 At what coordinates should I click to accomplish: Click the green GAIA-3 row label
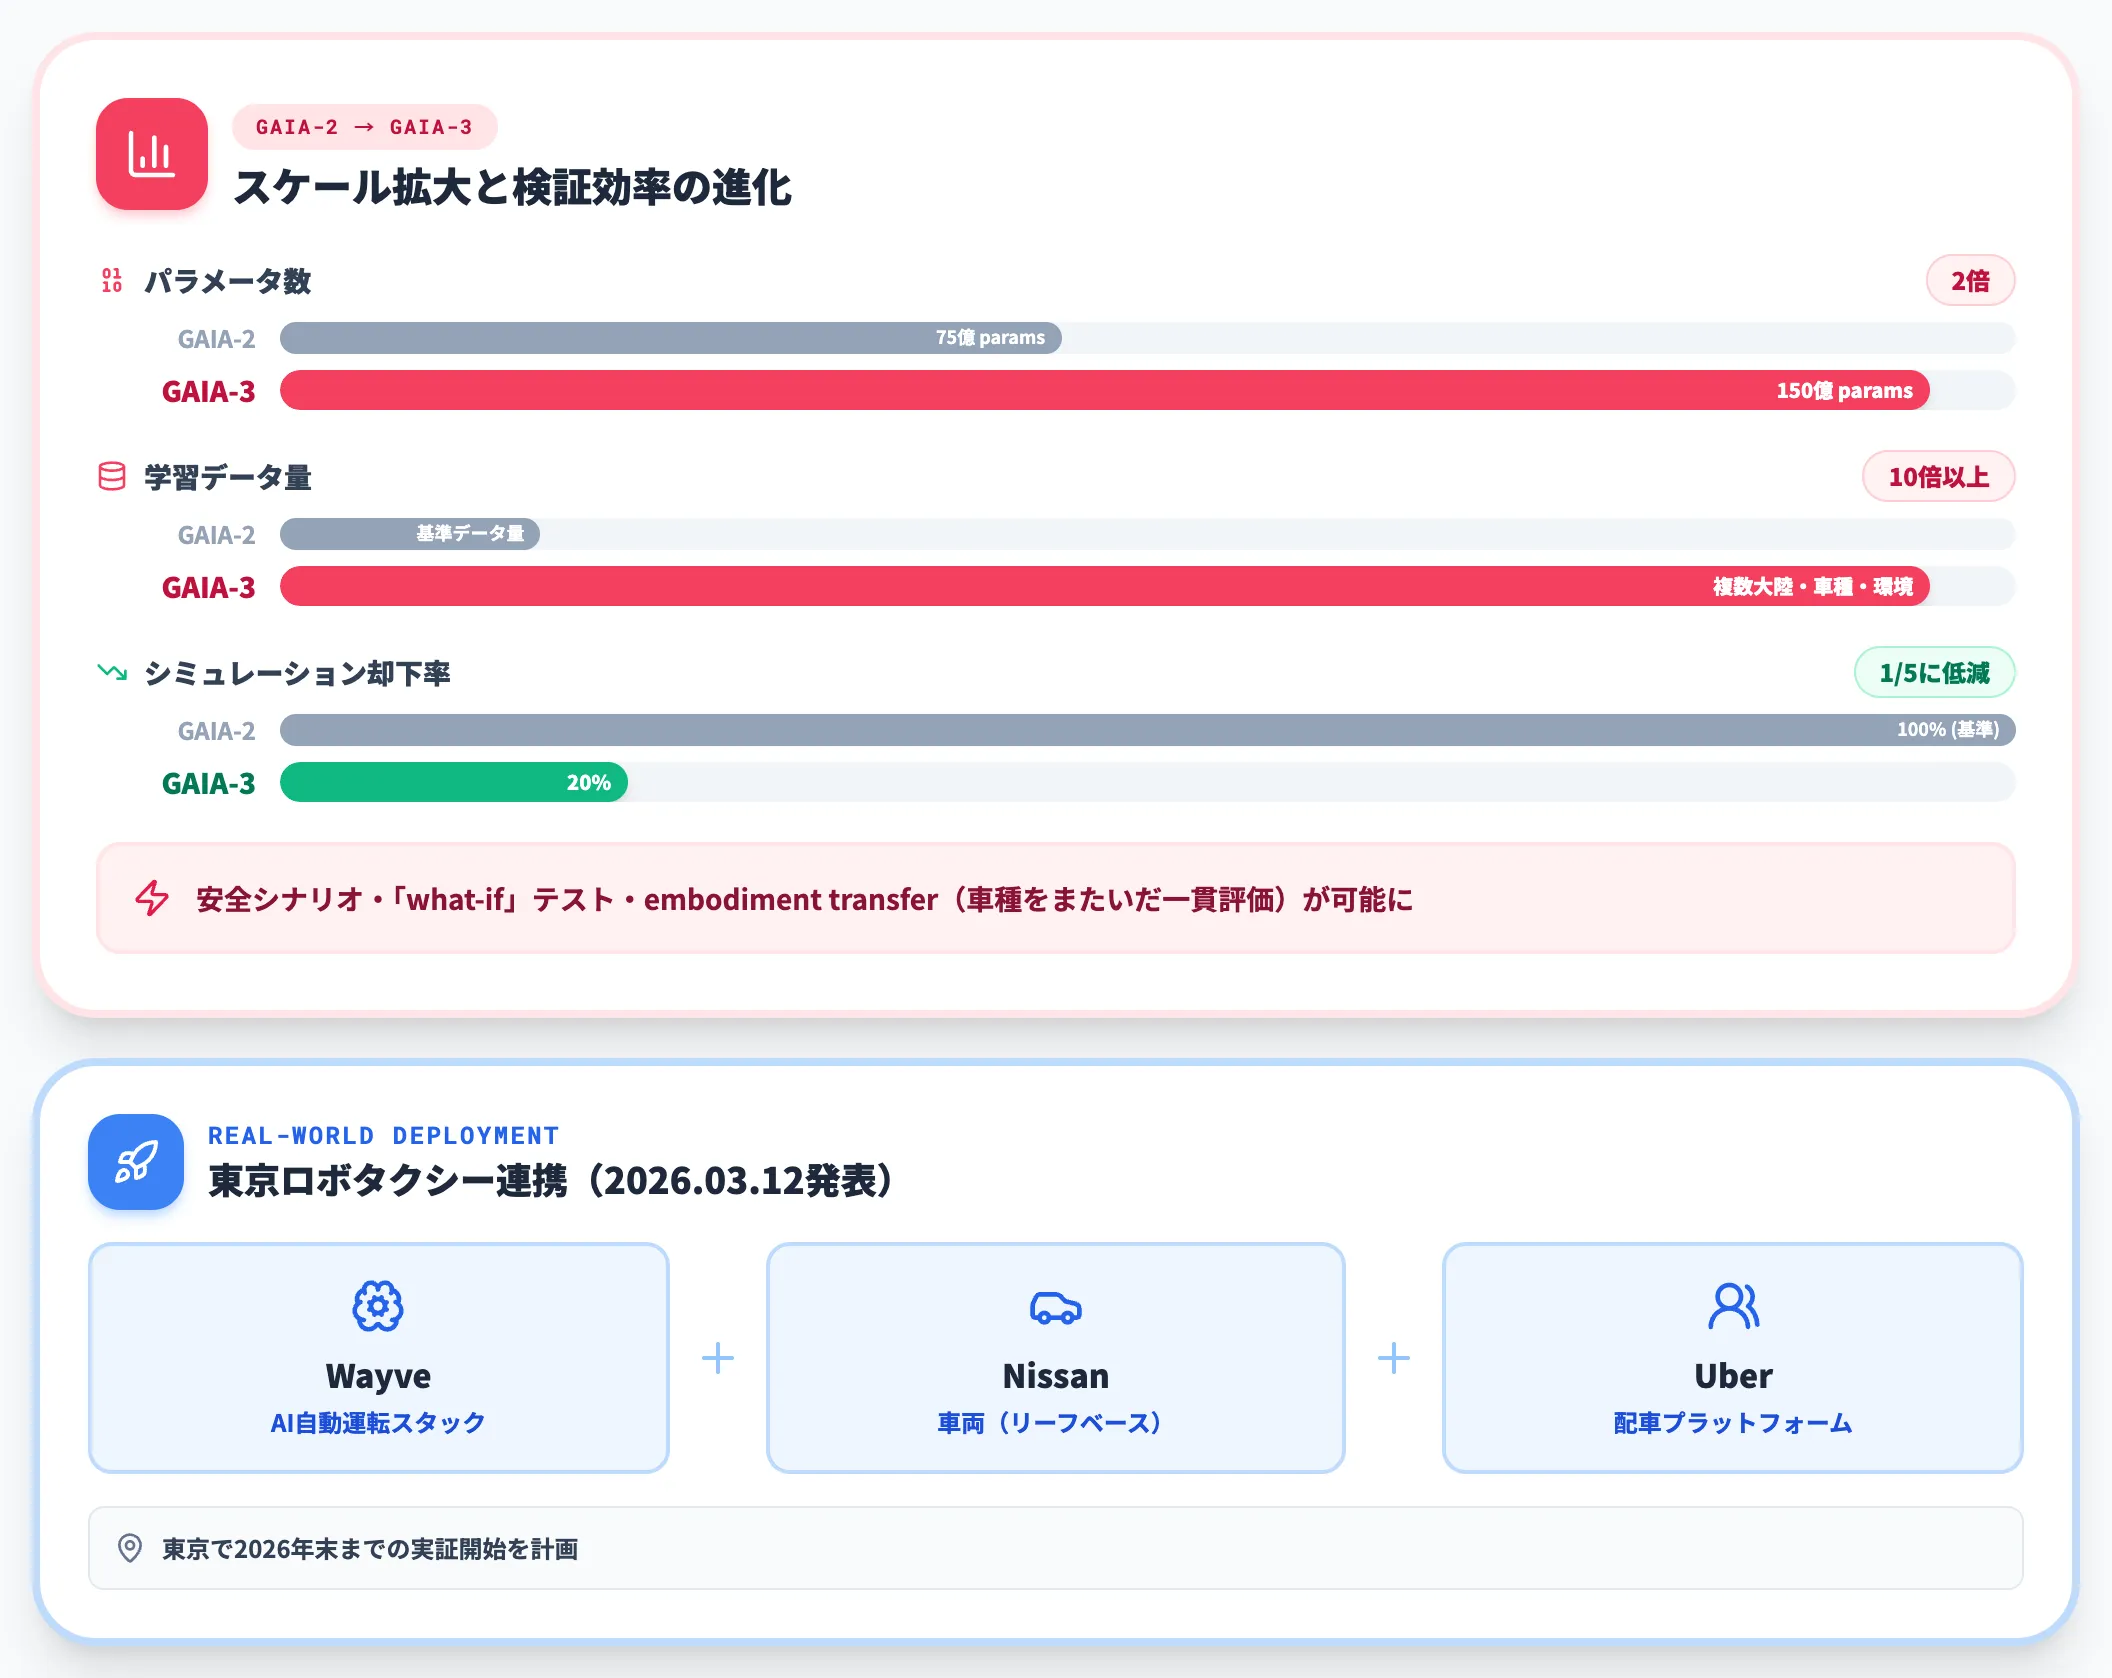(208, 783)
